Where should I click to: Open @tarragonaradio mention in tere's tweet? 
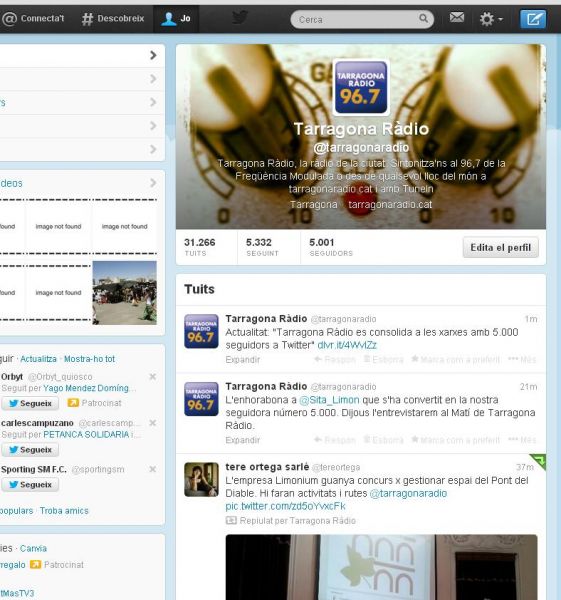click(408, 493)
